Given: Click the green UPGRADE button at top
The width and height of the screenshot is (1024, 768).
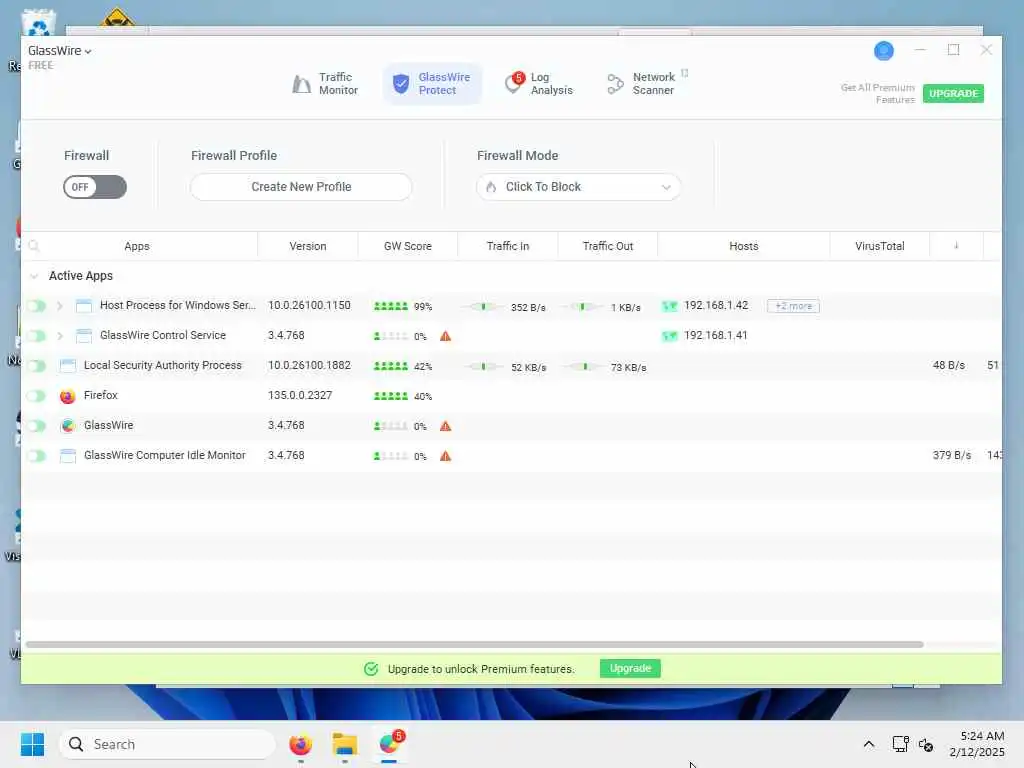Looking at the screenshot, I should (x=953, y=93).
